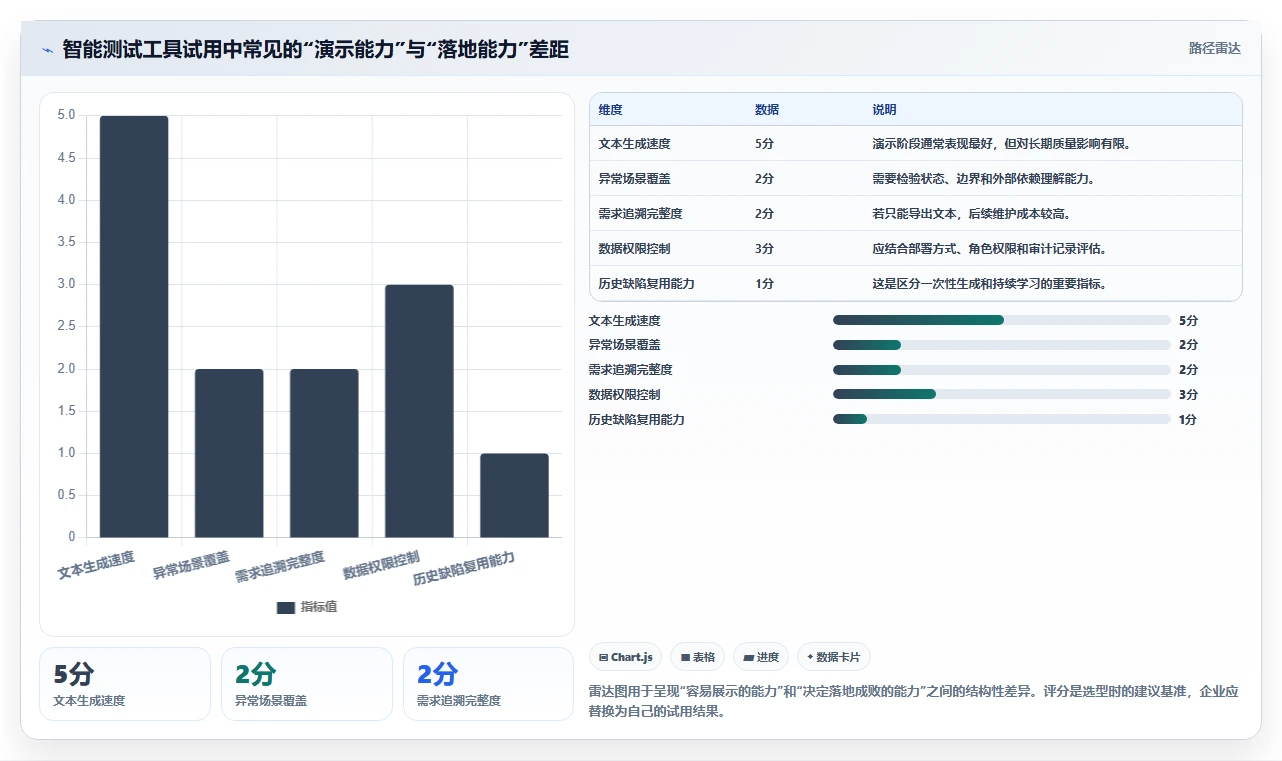
Task: Click the 5分 cell in the table
Action: point(764,144)
